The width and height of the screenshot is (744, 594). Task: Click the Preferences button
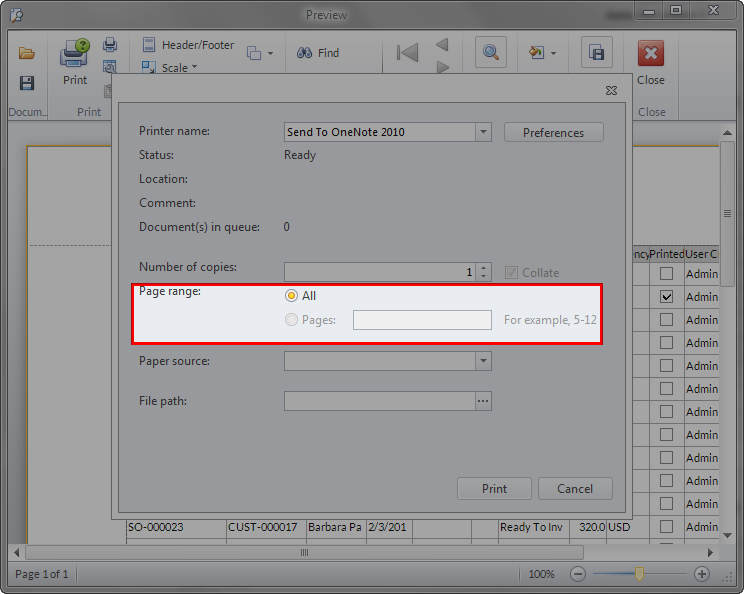pyautogui.click(x=553, y=132)
